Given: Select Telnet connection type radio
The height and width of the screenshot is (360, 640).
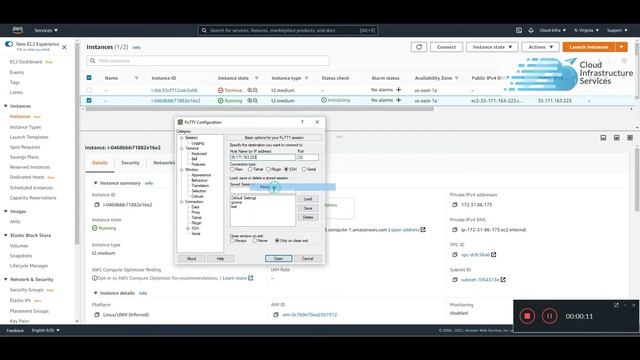Looking at the screenshot, I should (x=250, y=169).
